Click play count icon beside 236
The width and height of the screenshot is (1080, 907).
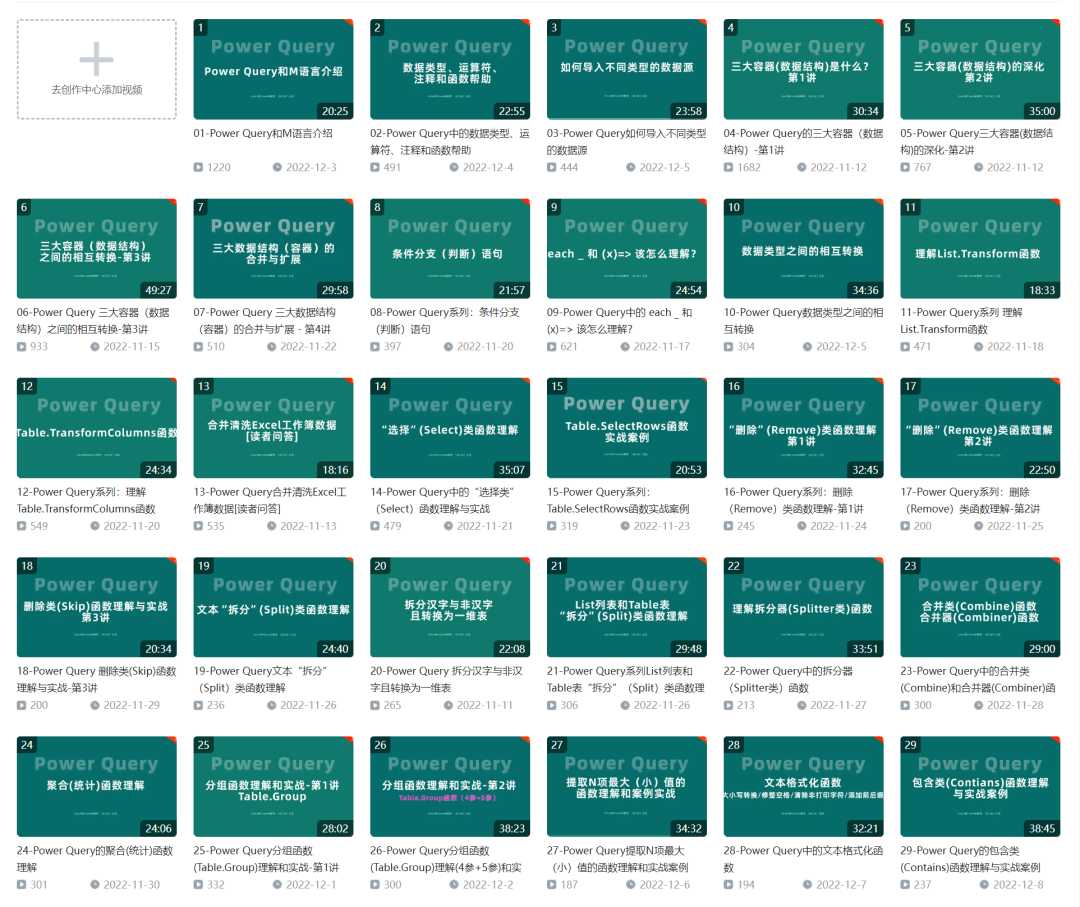198,705
